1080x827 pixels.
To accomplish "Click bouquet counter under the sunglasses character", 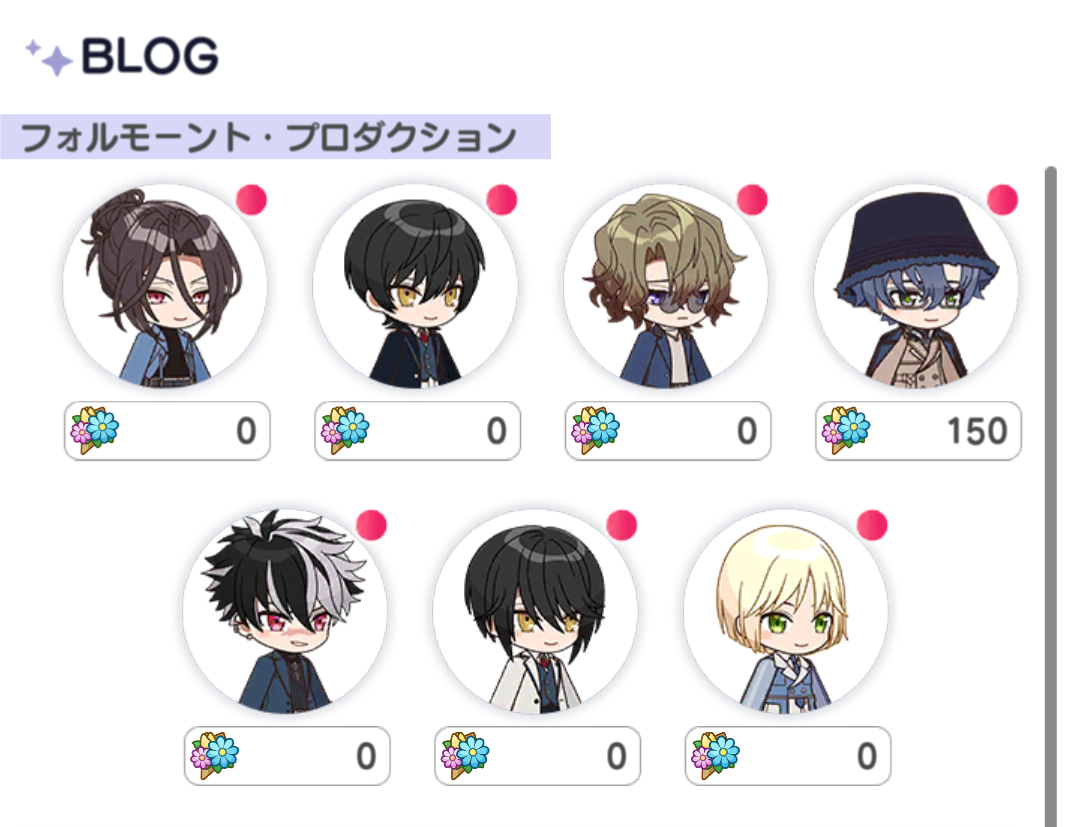I will (x=667, y=431).
